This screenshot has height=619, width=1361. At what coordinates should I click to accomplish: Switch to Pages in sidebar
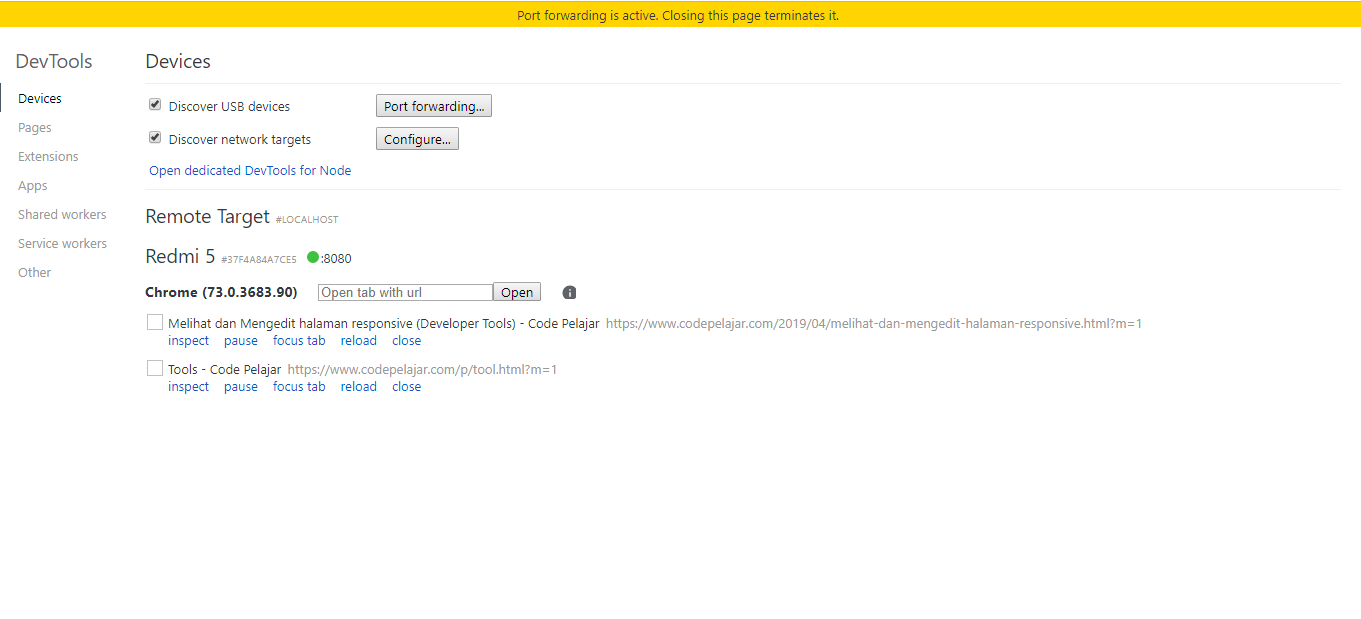click(x=35, y=127)
